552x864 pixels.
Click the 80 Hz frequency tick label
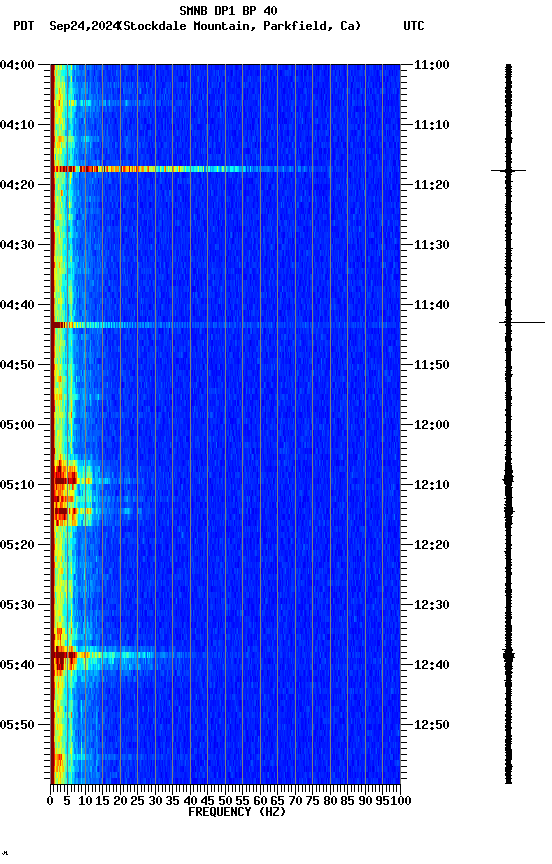tap(330, 801)
